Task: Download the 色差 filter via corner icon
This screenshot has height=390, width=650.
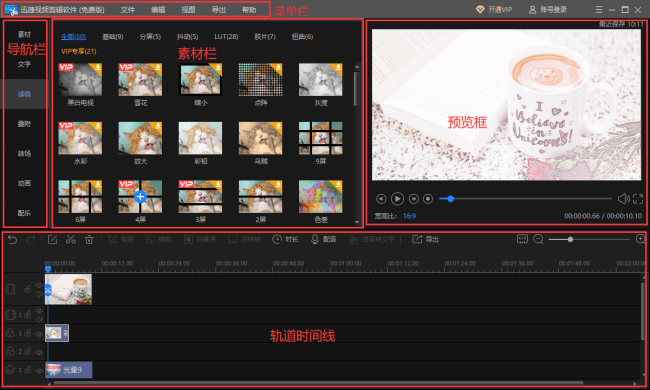Action: tap(338, 184)
